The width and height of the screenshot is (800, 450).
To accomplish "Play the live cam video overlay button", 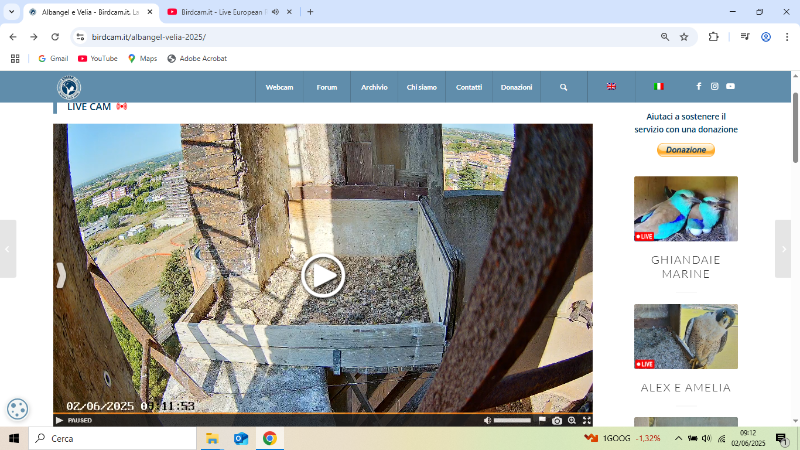I will pyautogui.click(x=323, y=276).
